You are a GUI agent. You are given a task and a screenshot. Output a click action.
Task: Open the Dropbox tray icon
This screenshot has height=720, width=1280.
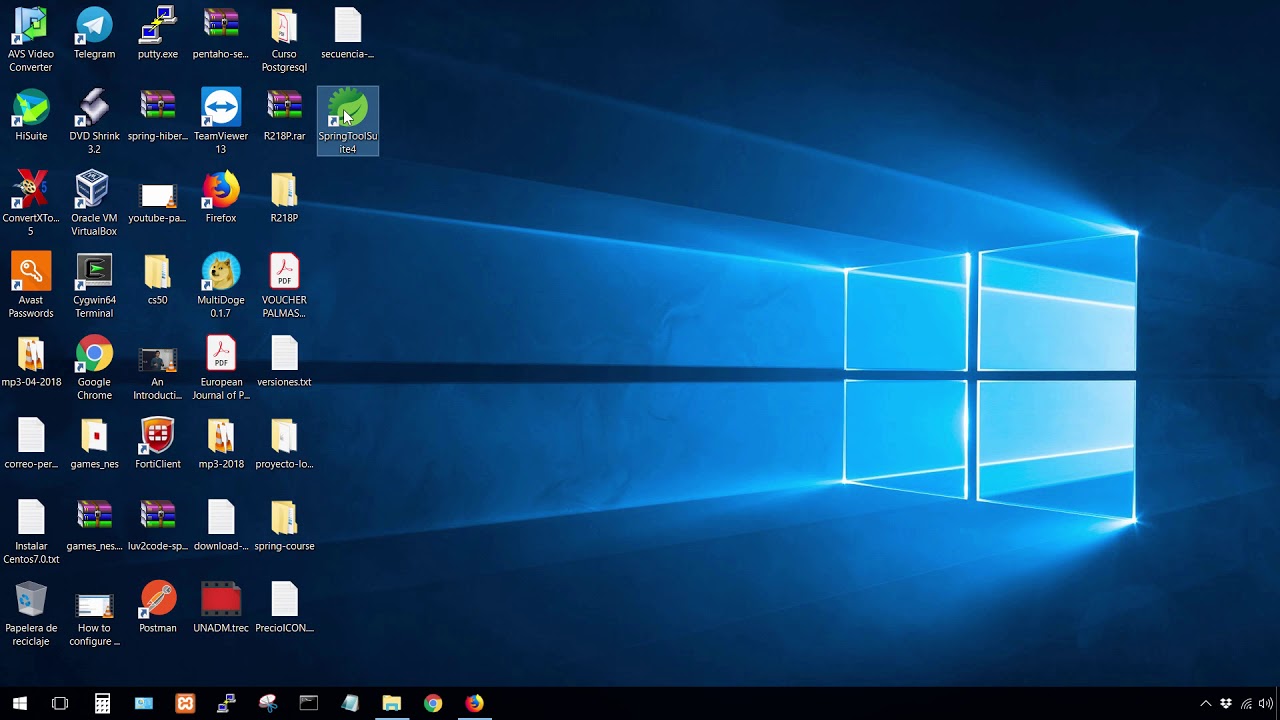[1226, 704]
